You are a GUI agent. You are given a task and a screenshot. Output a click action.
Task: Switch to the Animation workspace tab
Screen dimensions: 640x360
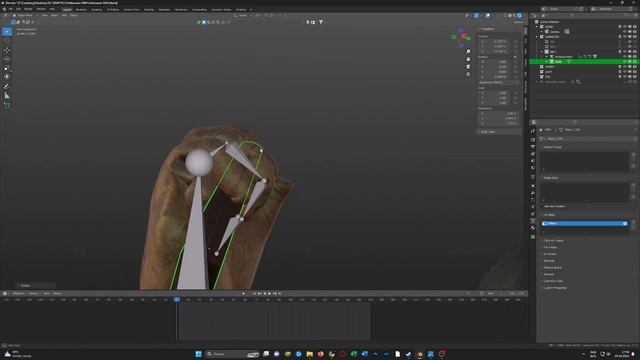point(164,9)
